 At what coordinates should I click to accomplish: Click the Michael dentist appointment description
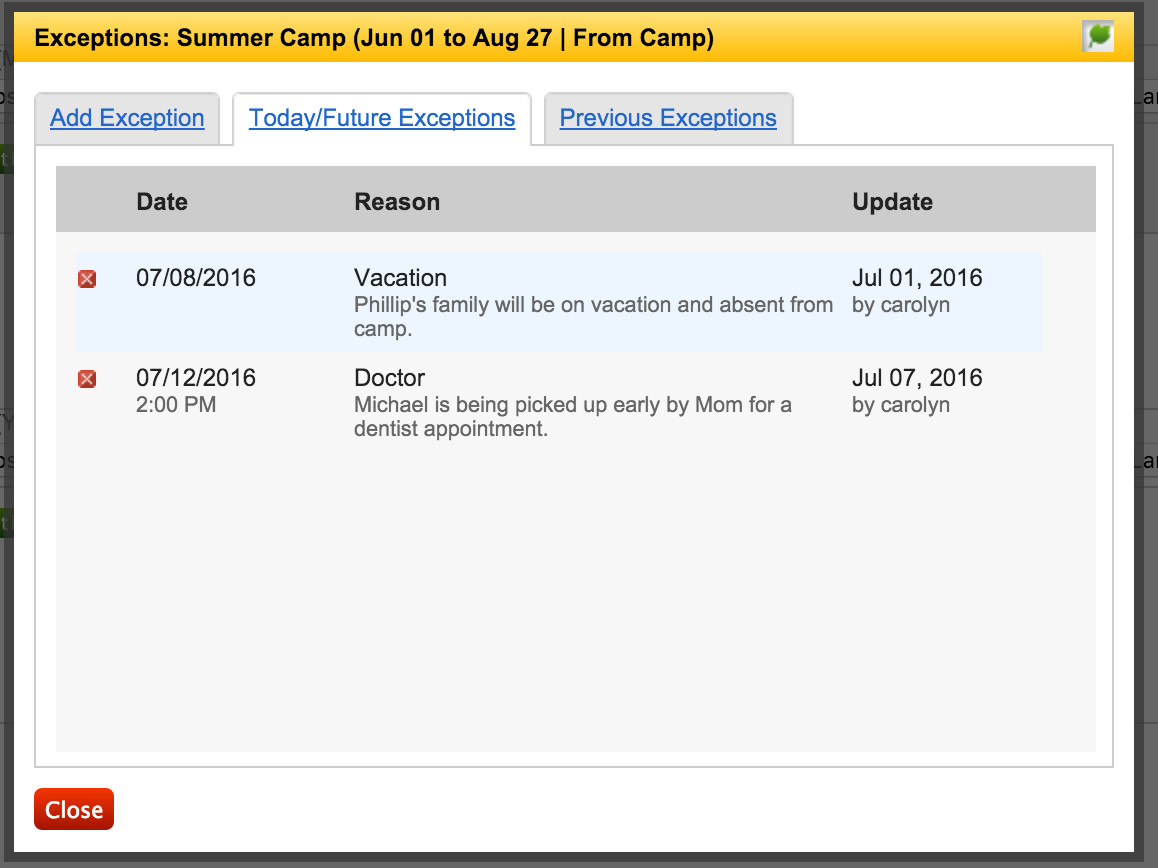[572, 417]
